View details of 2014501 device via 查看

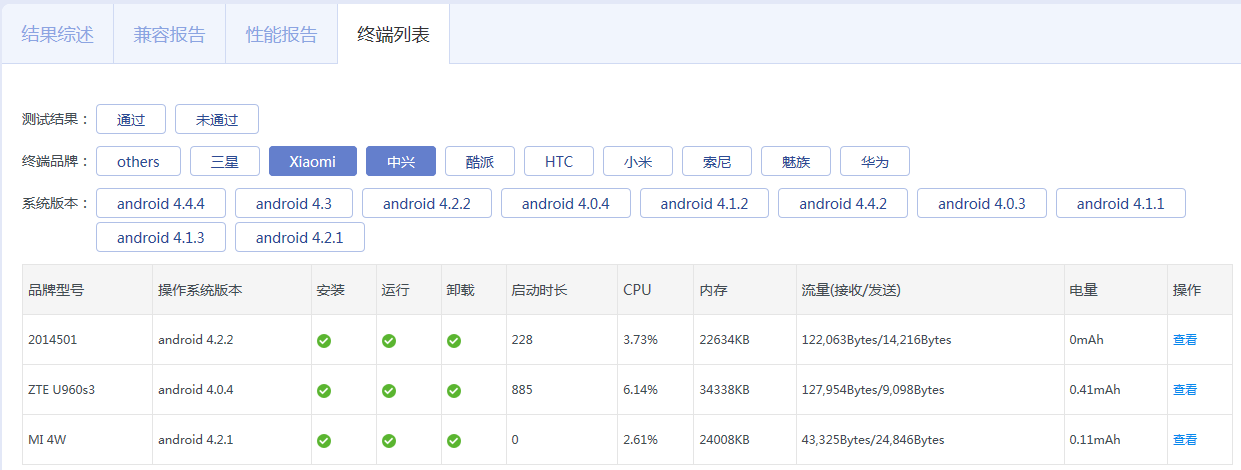(1185, 340)
